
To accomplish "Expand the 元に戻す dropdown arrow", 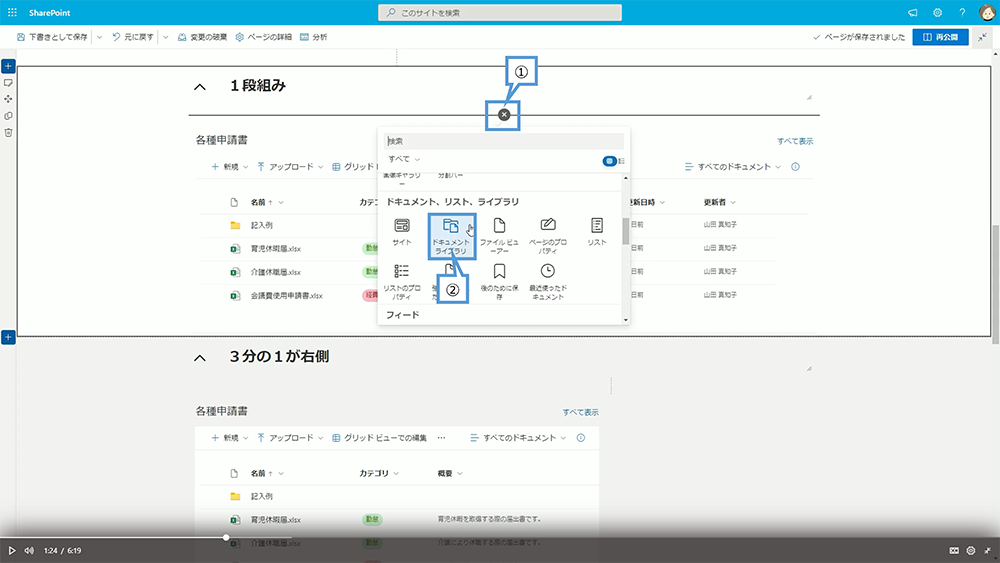I will point(166,37).
